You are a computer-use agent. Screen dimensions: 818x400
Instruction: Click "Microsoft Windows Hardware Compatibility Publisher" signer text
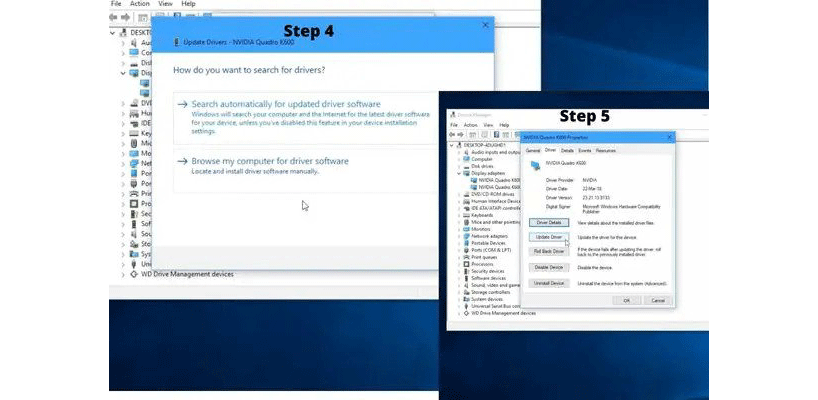tap(621, 209)
